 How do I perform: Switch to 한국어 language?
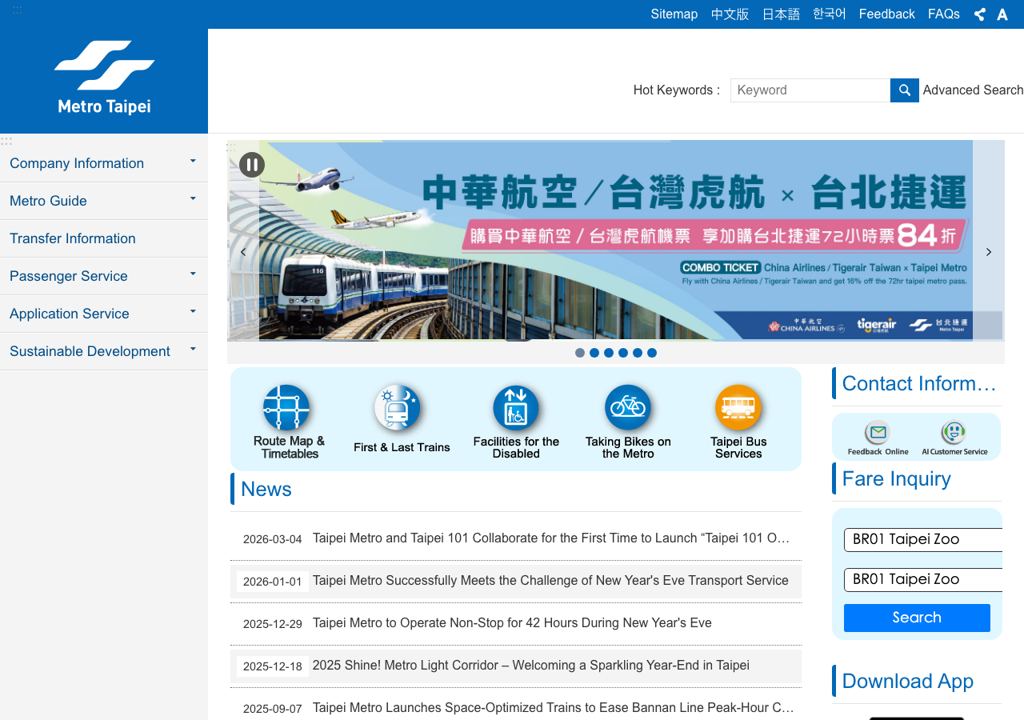pyautogui.click(x=829, y=14)
